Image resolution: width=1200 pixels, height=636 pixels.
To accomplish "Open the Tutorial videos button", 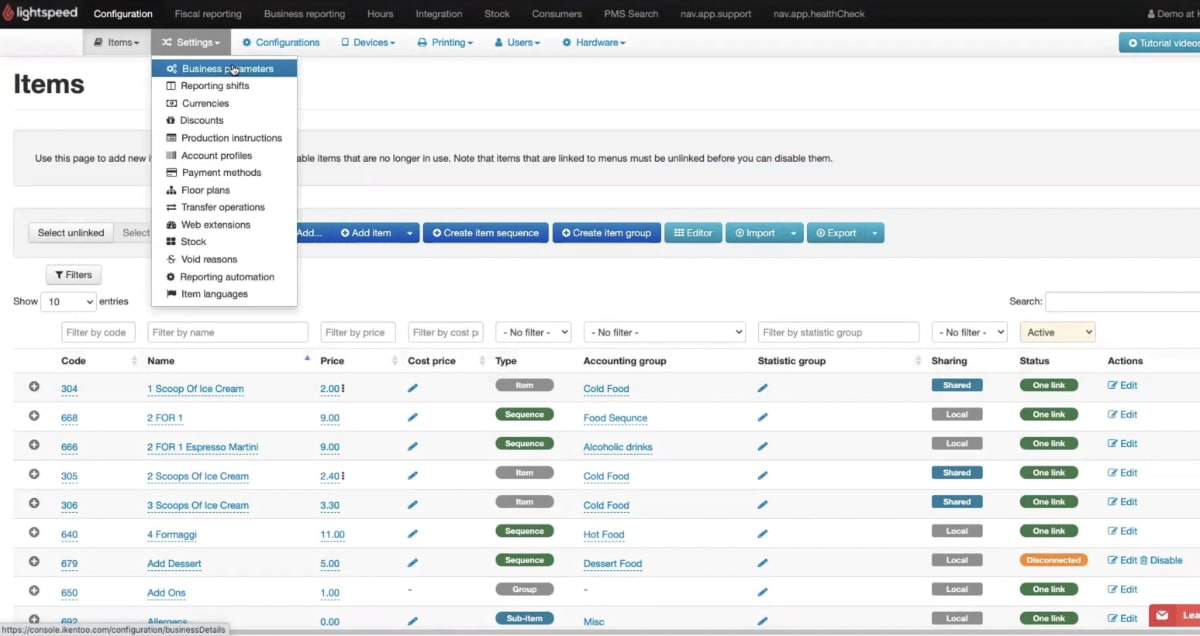I will (1160, 43).
